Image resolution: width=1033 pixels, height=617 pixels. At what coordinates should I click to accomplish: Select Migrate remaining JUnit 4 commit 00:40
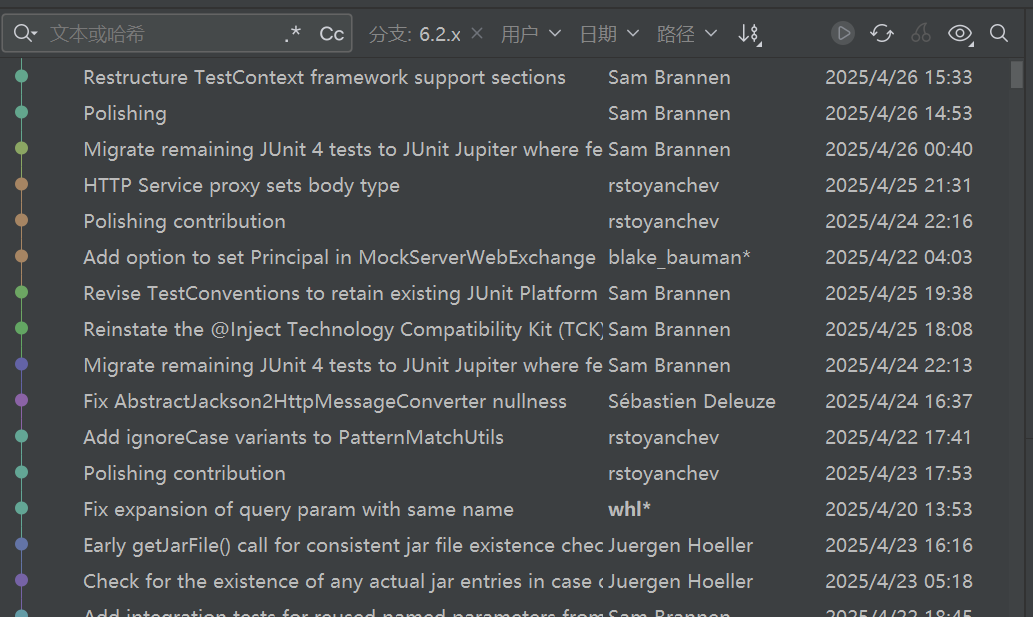click(343, 149)
